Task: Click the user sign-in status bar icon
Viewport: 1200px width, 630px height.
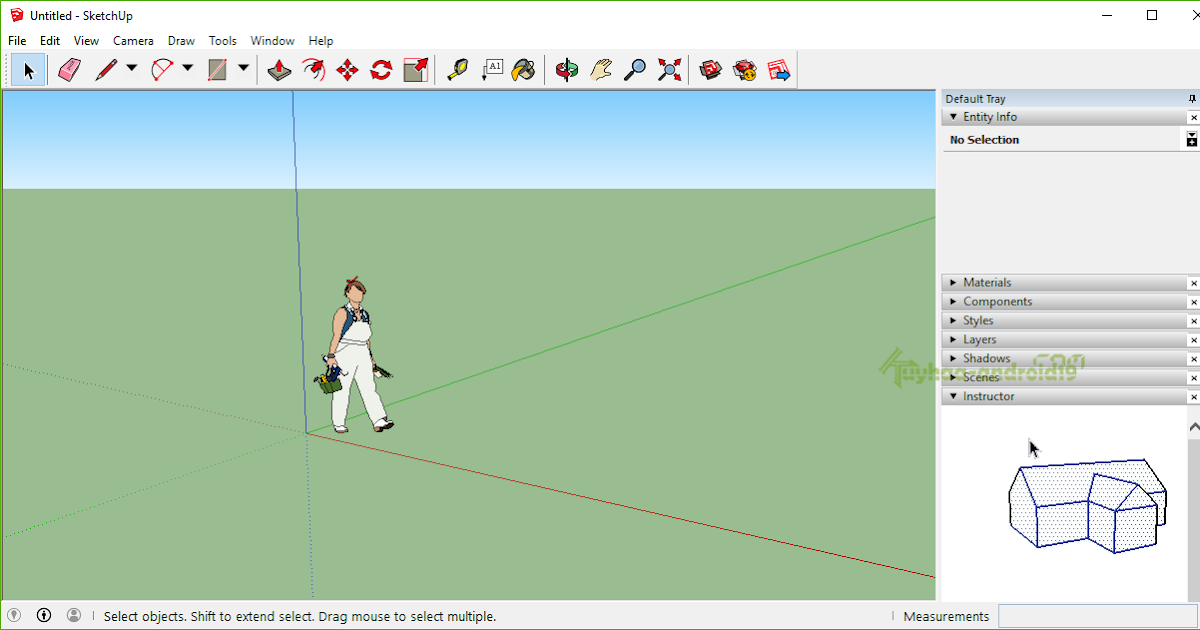Action: [74, 615]
